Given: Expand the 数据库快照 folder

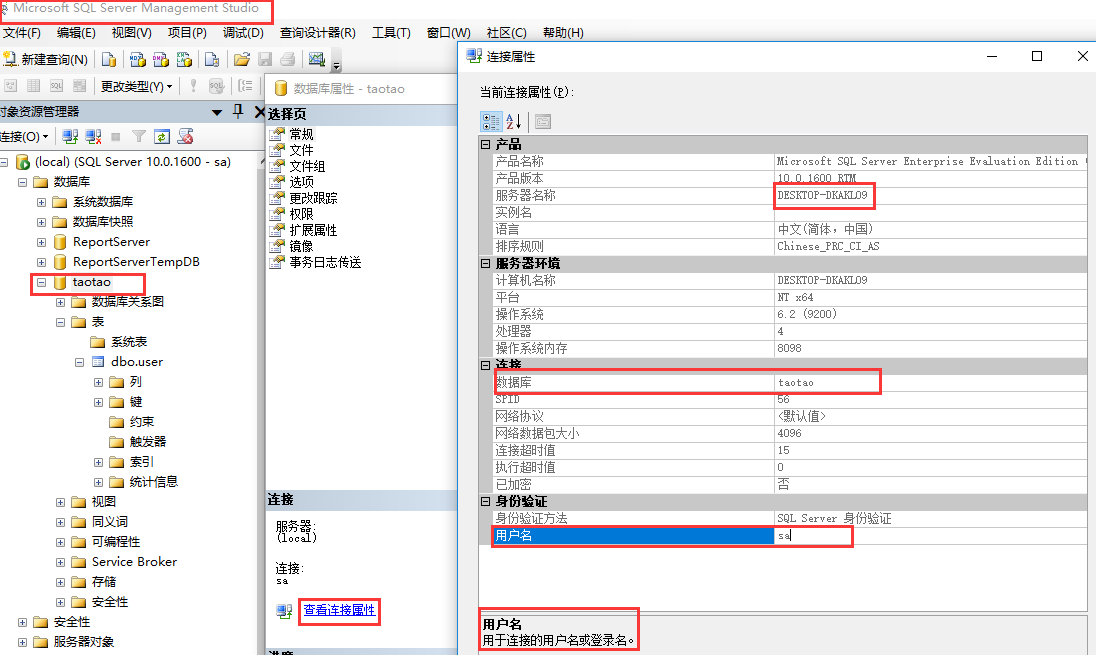Looking at the screenshot, I should (41, 222).
